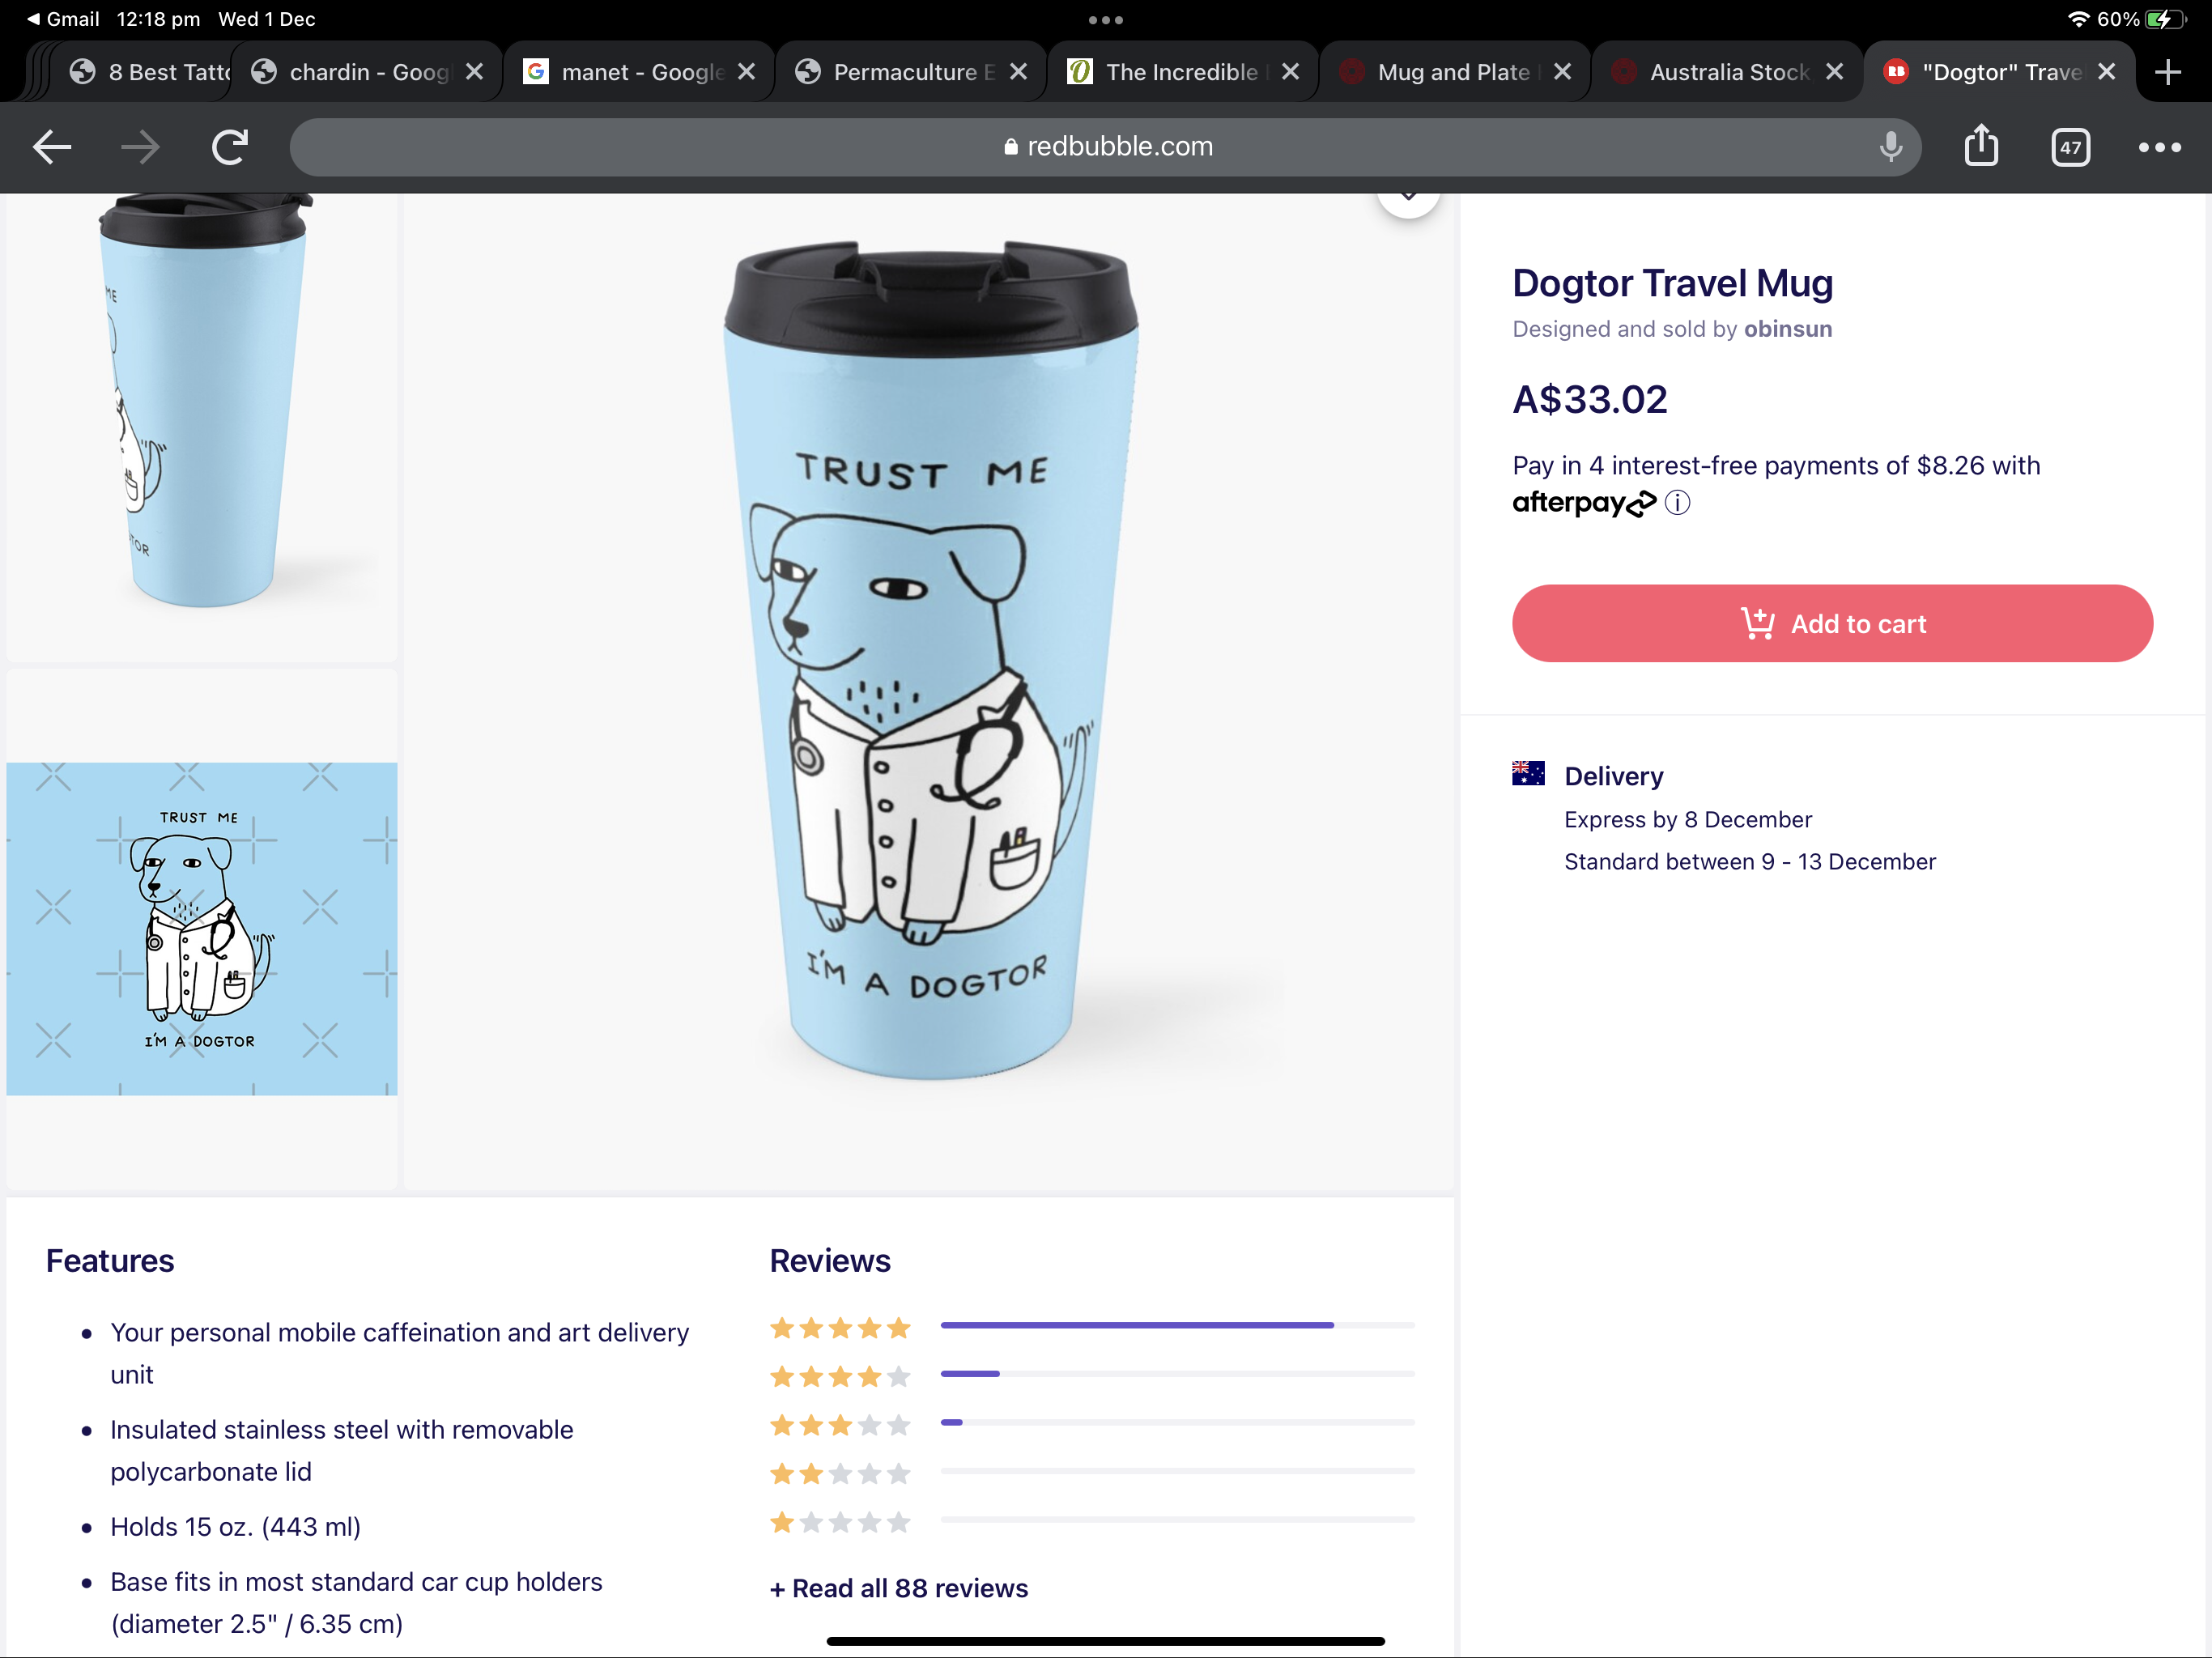The image size is (2212, 1658).
Task: Tap the one-star rating row
Action: 1092,1521
